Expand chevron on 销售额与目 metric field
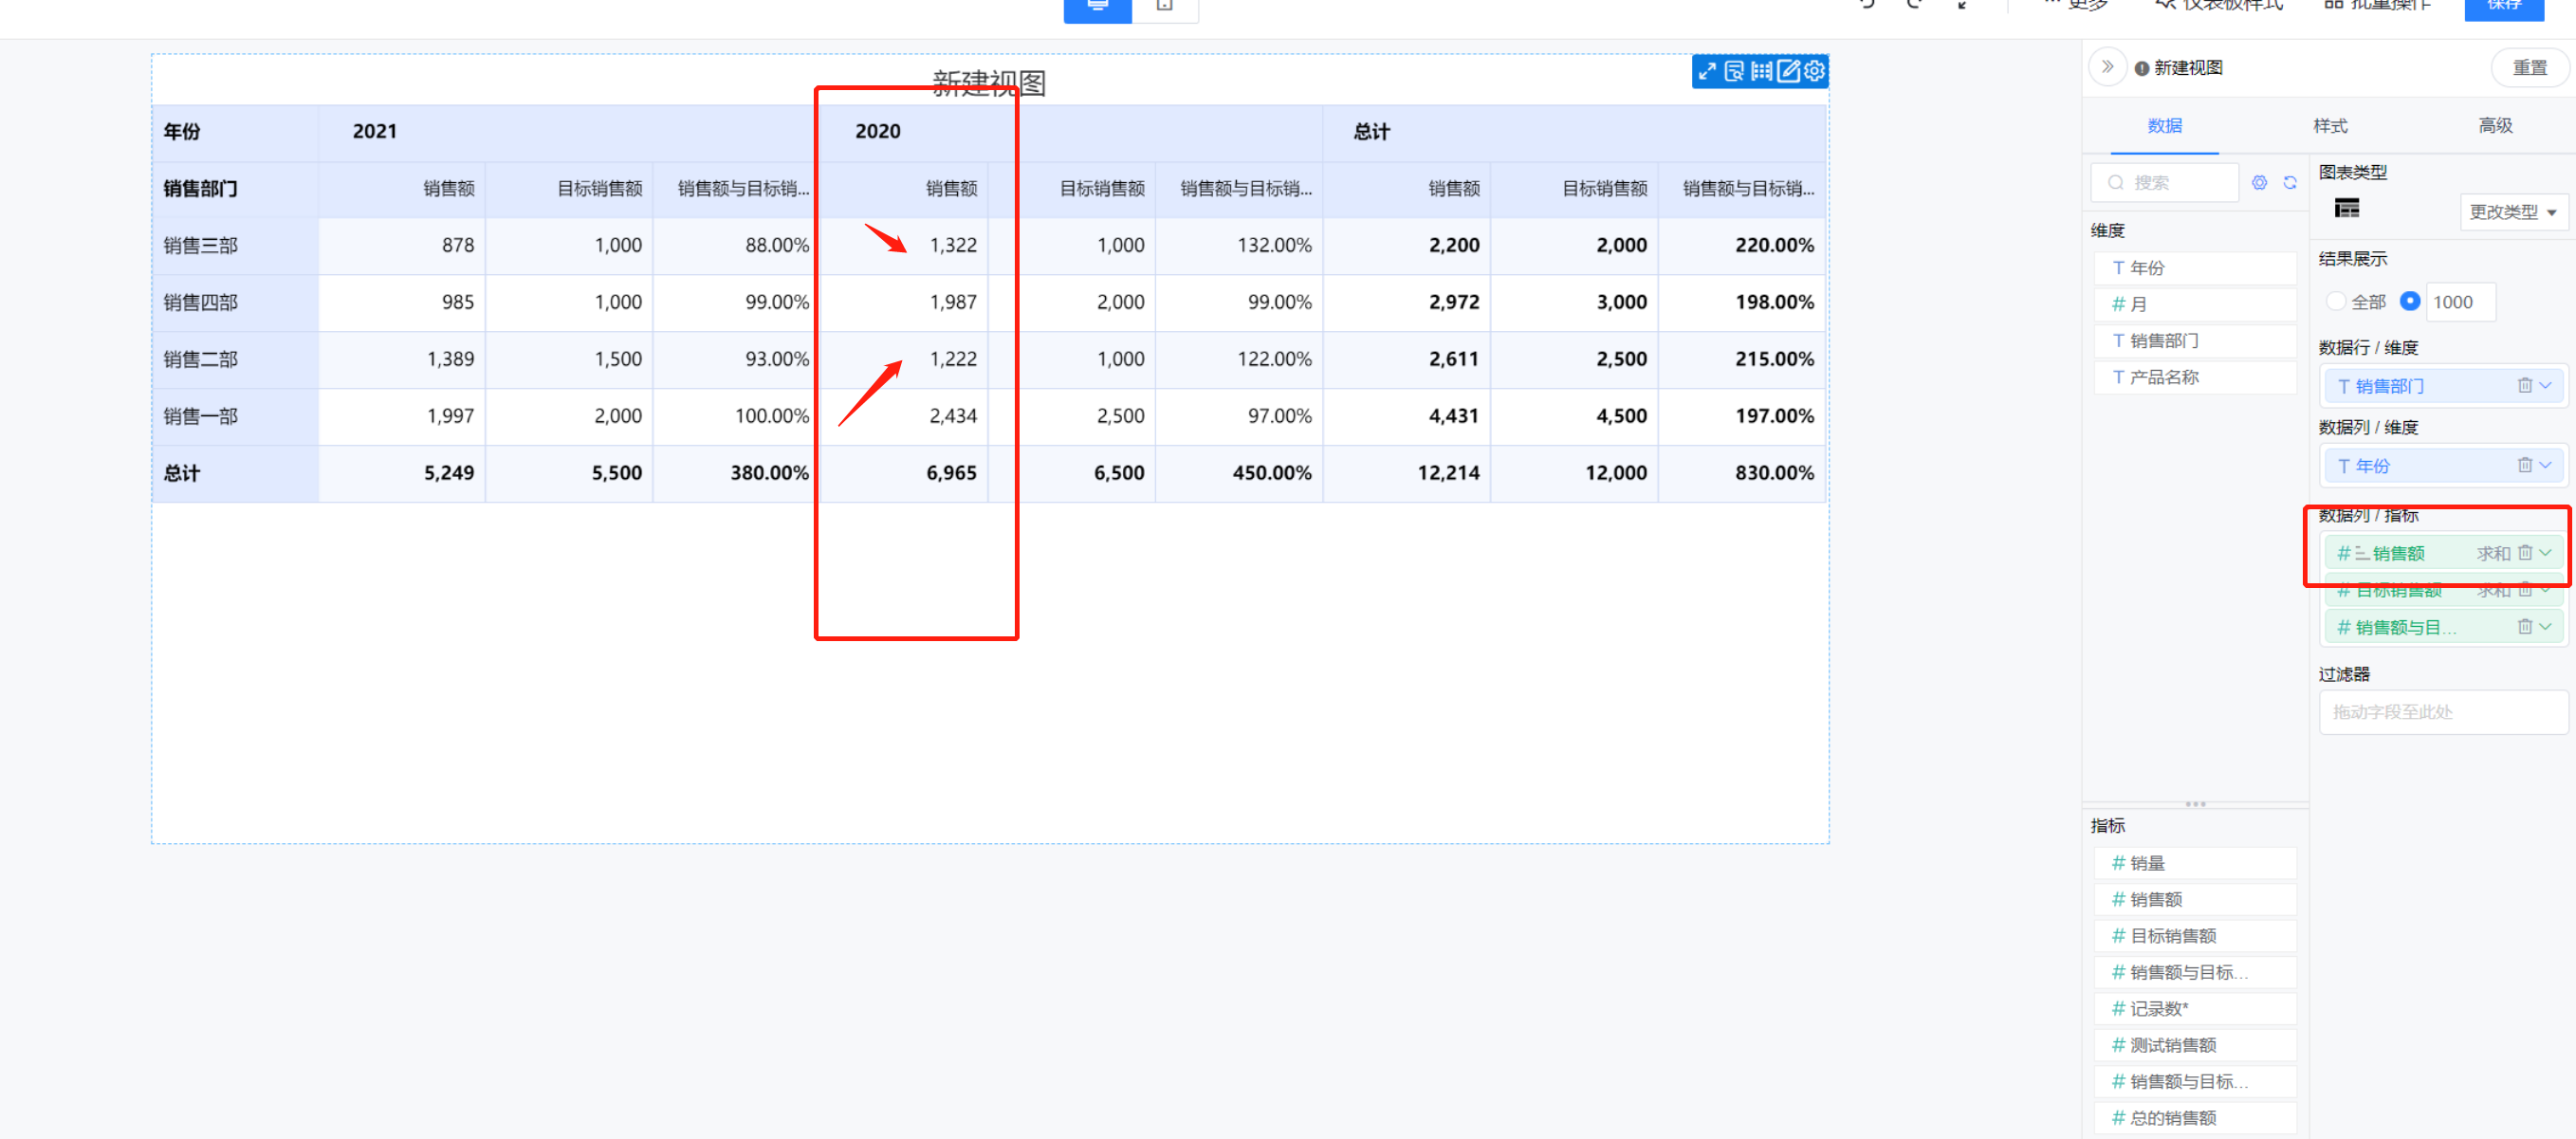 pyautogui.click(x=2546, y=627)
